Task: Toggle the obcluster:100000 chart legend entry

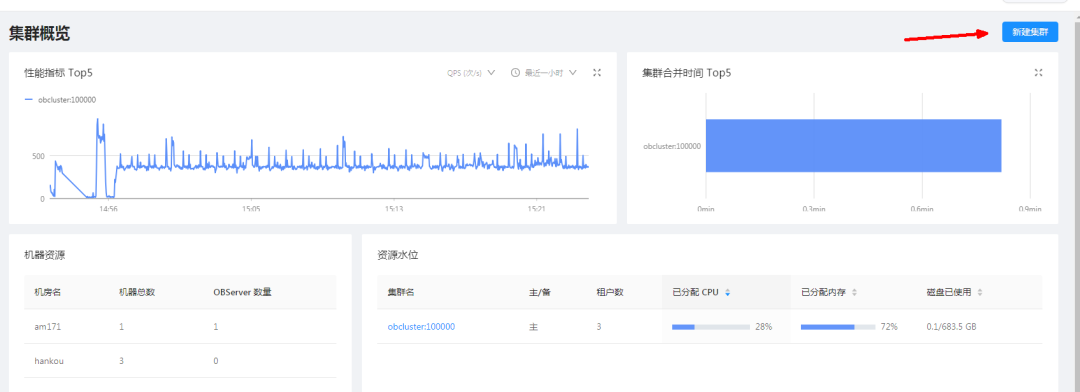Action: pos(60,100)
